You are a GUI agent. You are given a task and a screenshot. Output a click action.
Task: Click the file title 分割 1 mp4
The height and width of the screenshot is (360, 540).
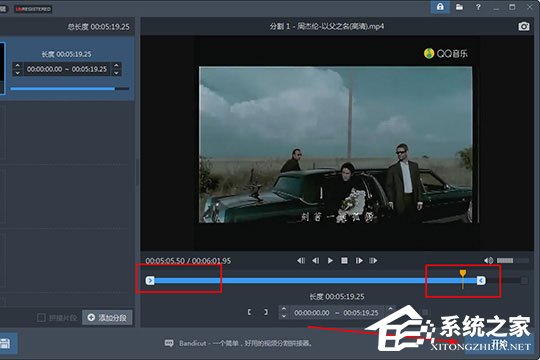tap(327, 26)
